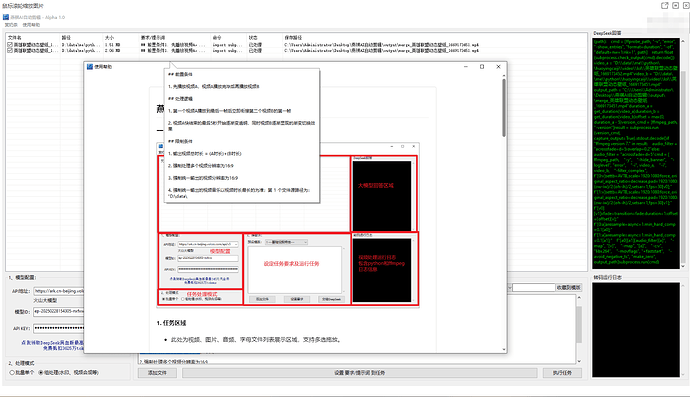The width and height of the screenshot is (690, 397).
Task: Open the 使用帮助 menu
Action: (31, 25)
